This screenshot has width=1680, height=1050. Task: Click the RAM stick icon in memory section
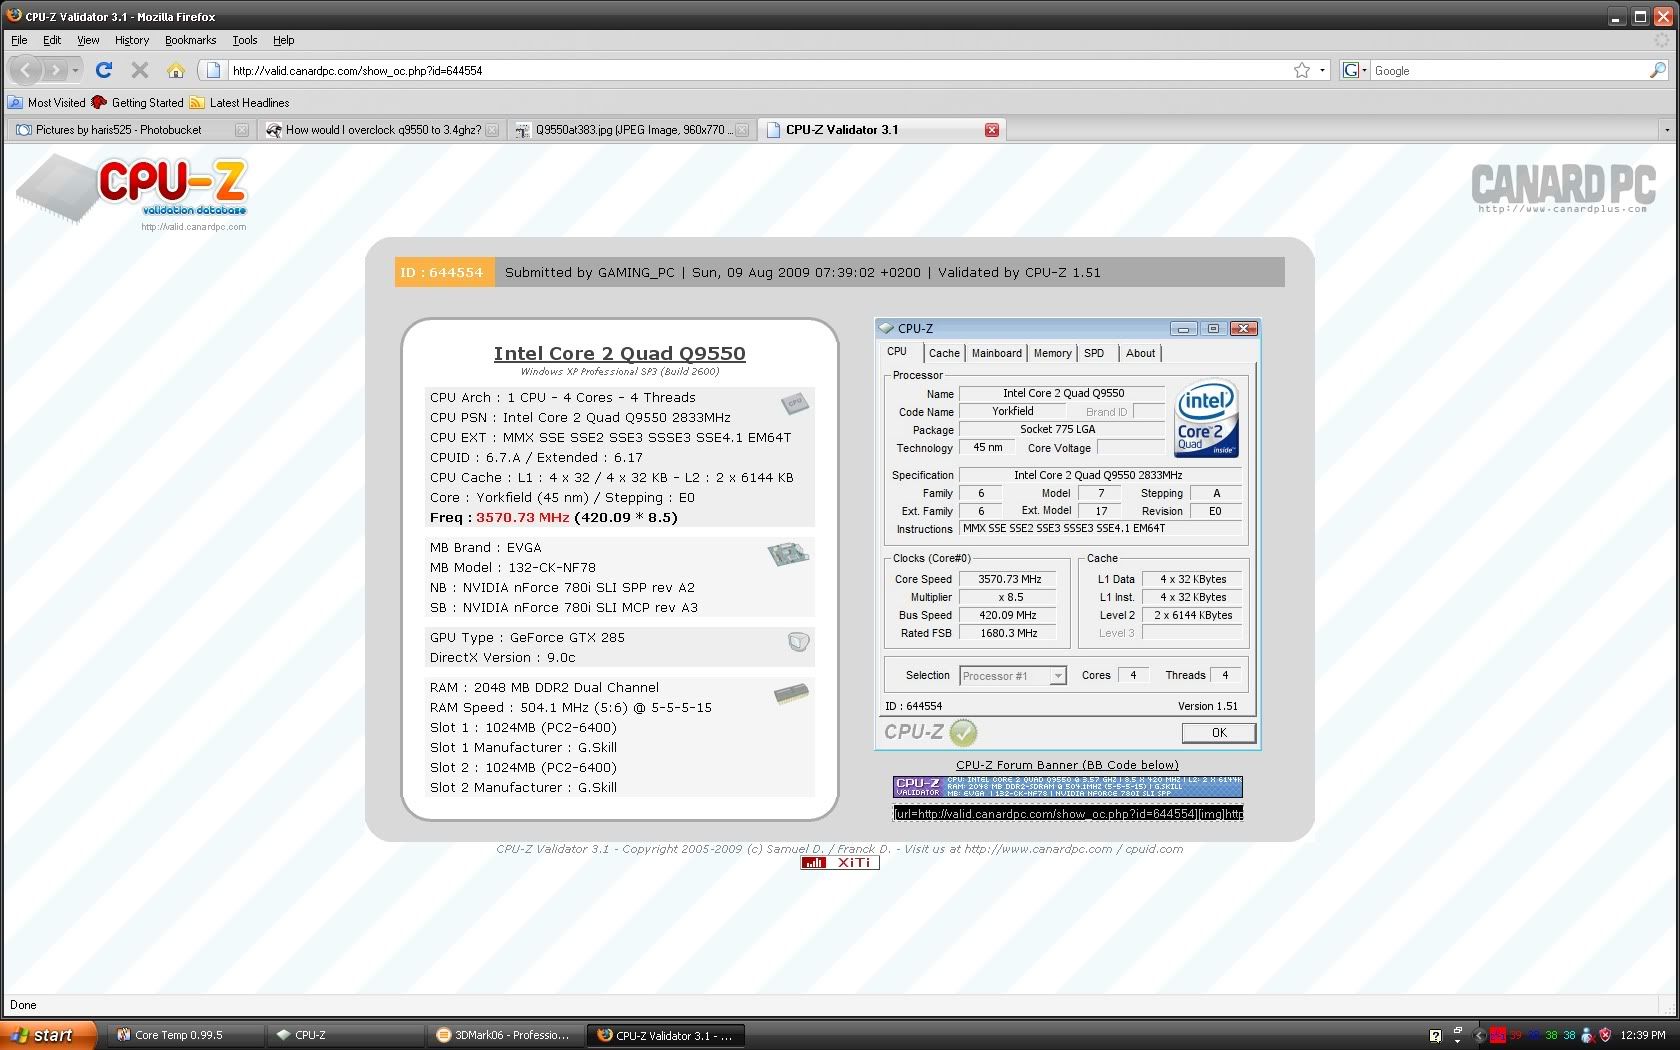[791, 693]
